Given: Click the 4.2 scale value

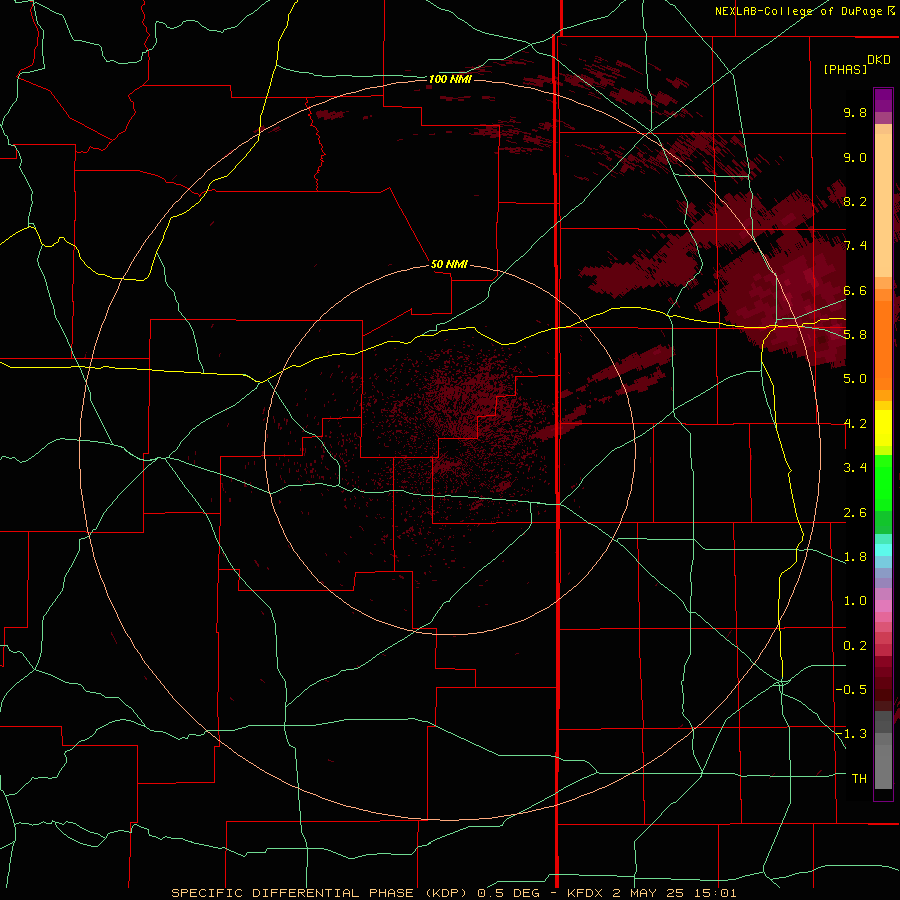Looking at the screenshot, I should pos(855,424).
